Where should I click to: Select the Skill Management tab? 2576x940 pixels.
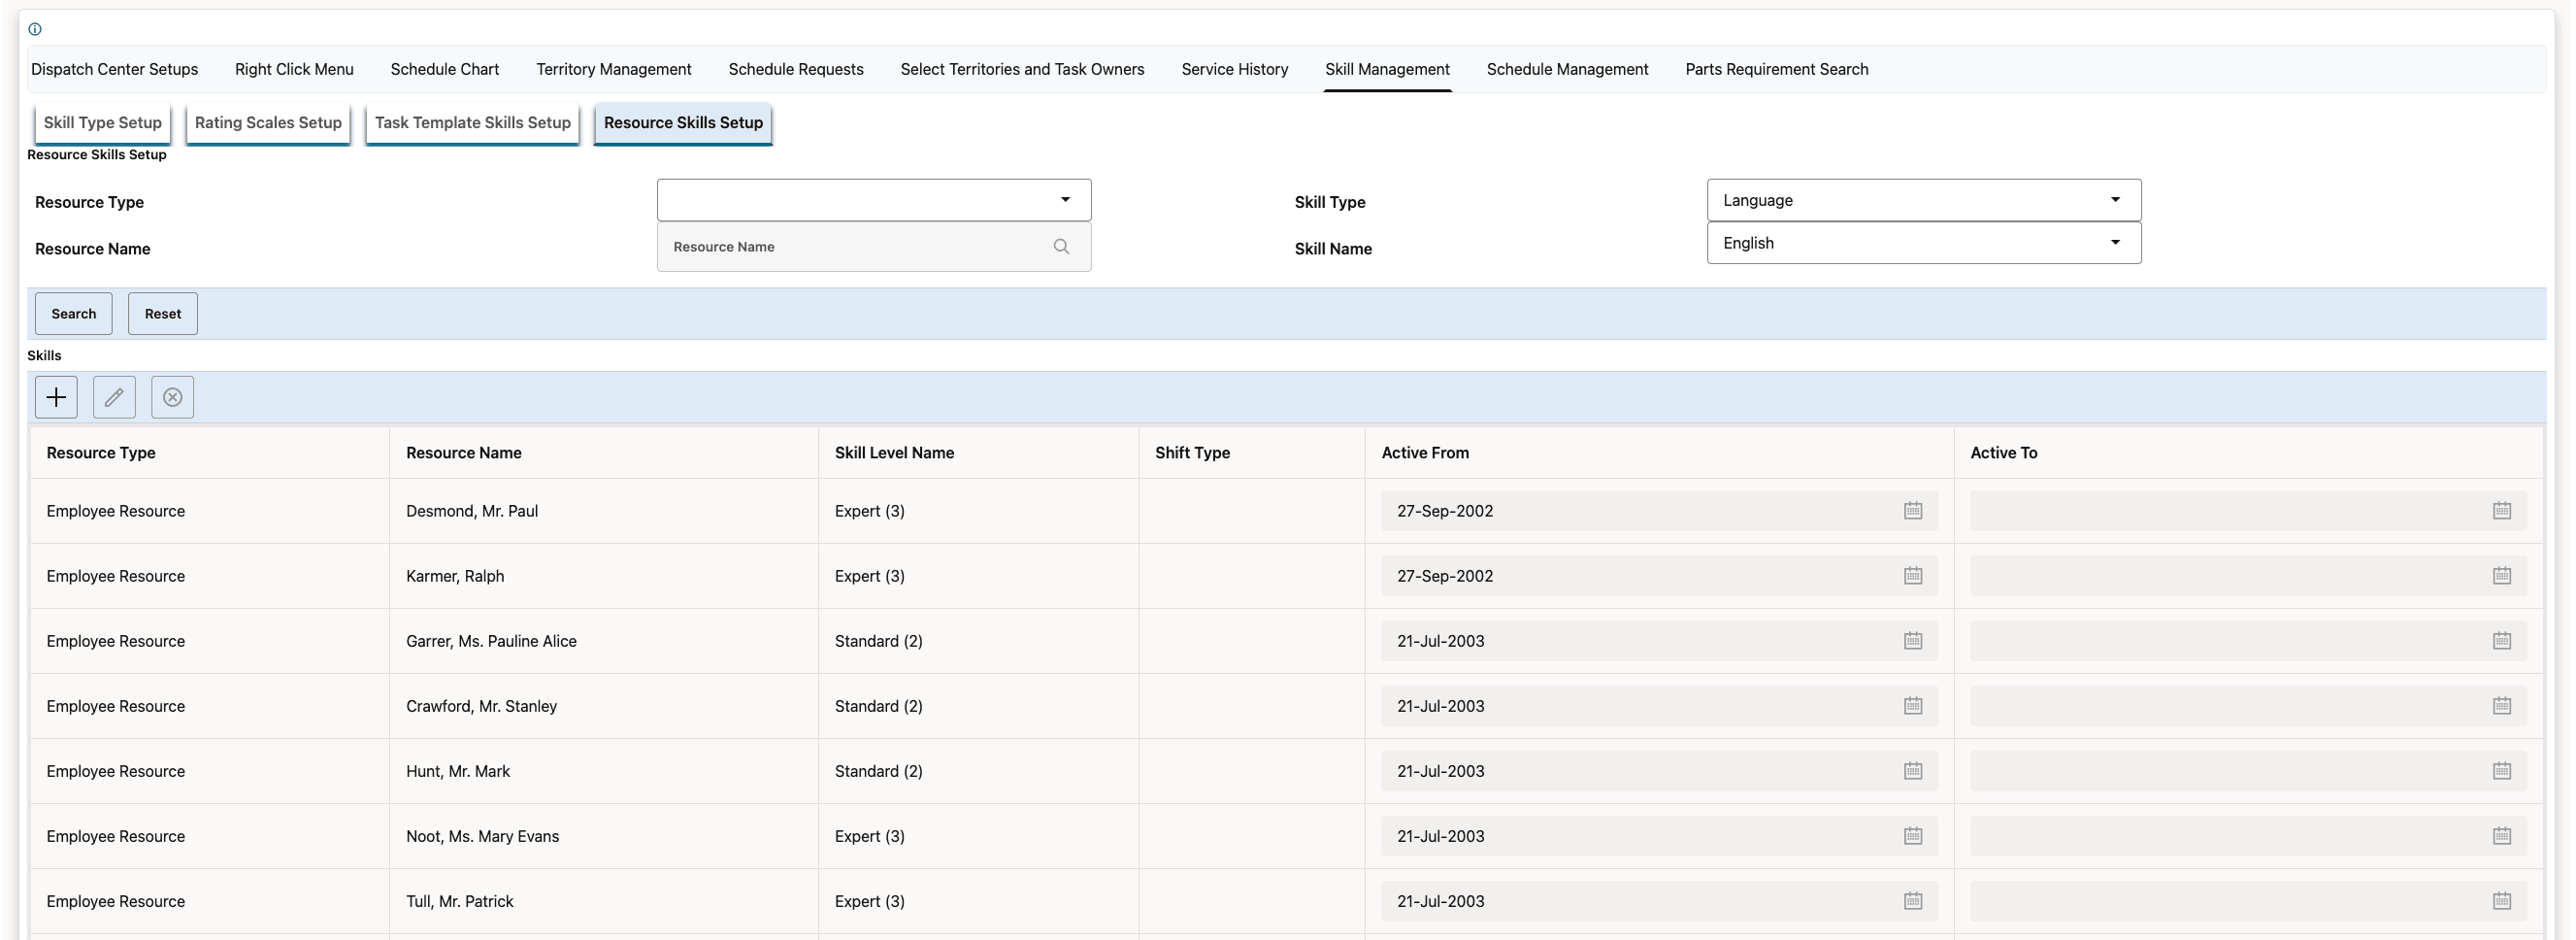(x=1387, y=69)
